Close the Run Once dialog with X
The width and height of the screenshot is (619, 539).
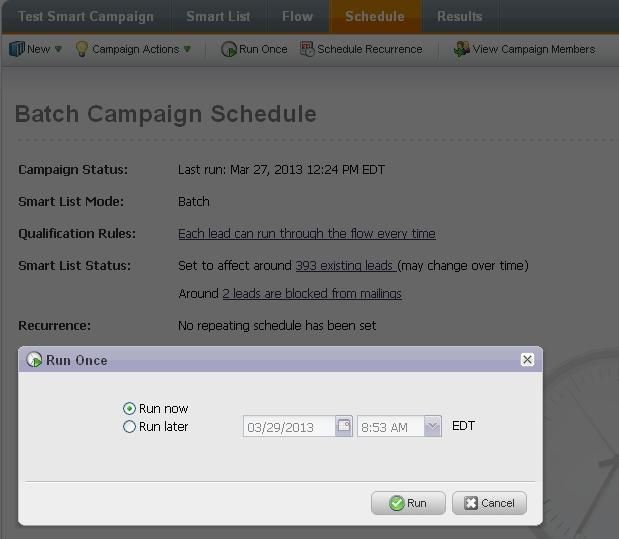tap(527, 360)
